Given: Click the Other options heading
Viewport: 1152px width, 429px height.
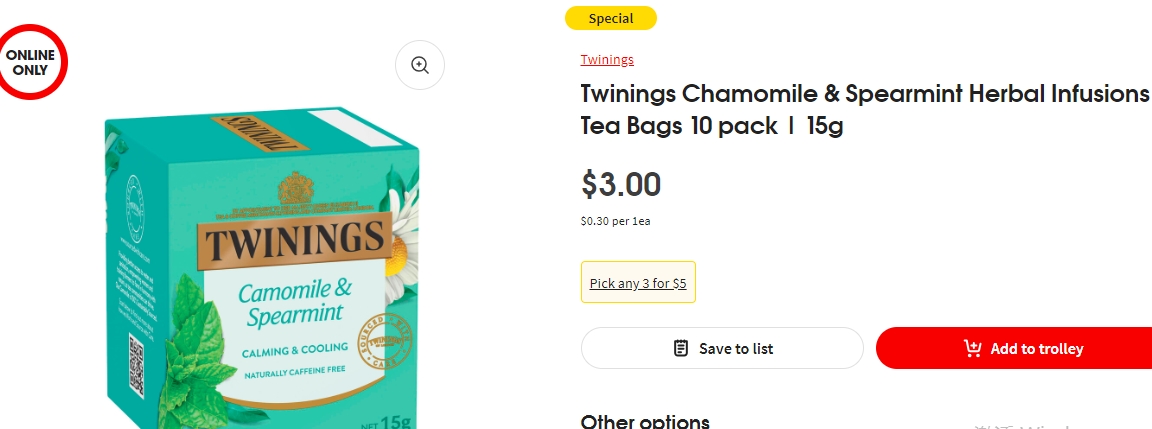Looking at the screenshot, I should tap(645, 421).
